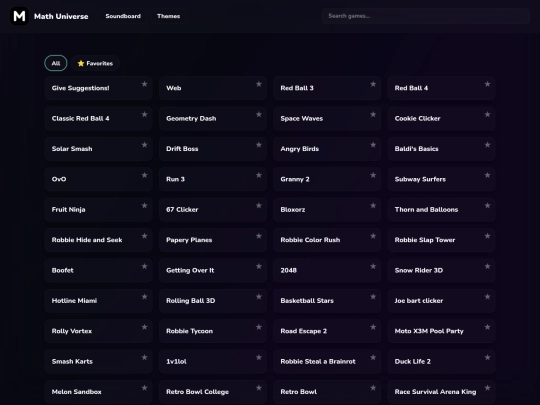The image size is (540, 405).
Task: Open the Cookie Clicker game
Action: [x=441, y=118]
